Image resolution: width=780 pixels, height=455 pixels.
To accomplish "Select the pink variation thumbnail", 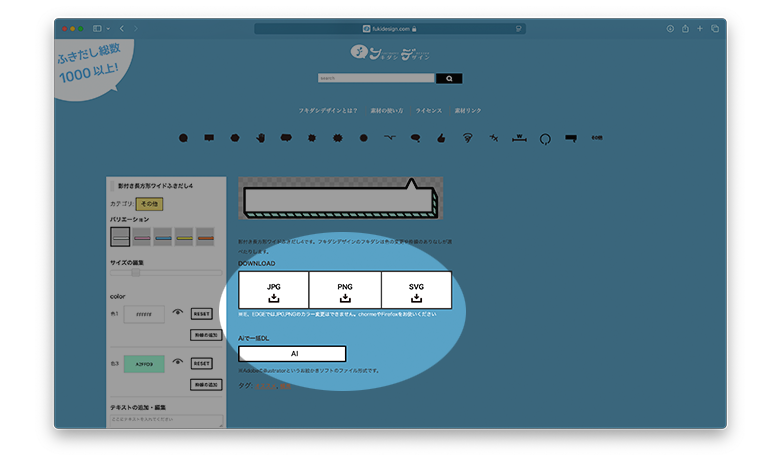I will click(x=142, y=237).
